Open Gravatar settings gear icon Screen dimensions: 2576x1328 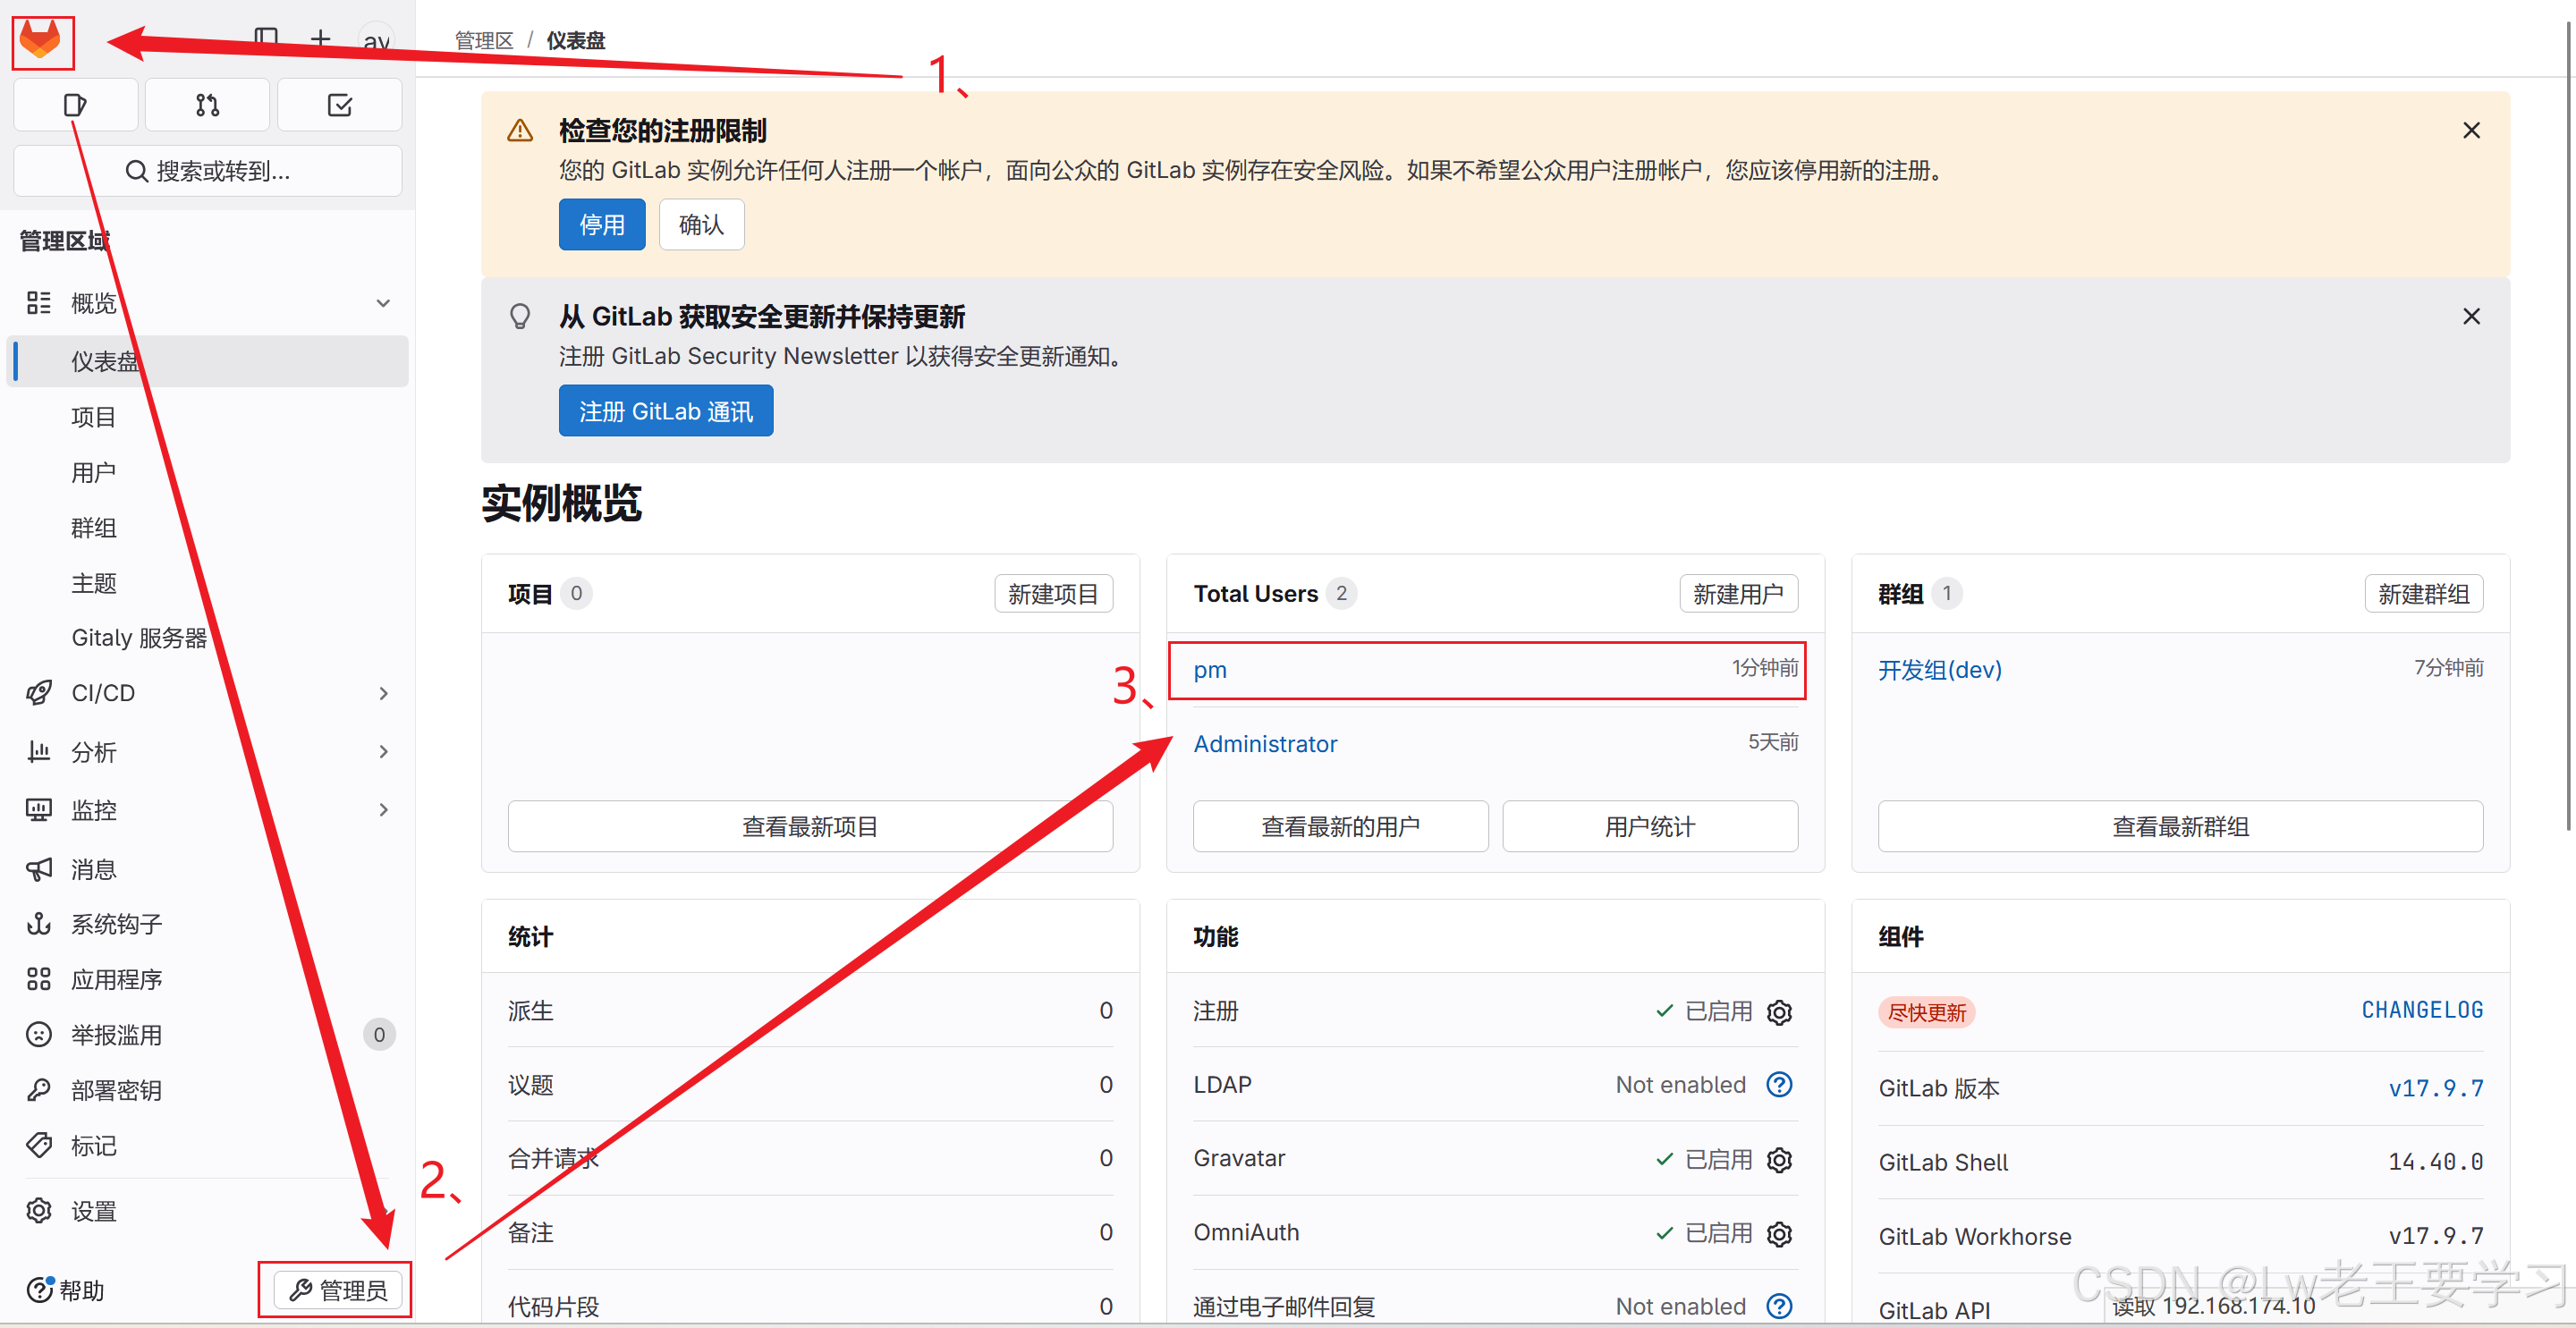[1779, 1159]
